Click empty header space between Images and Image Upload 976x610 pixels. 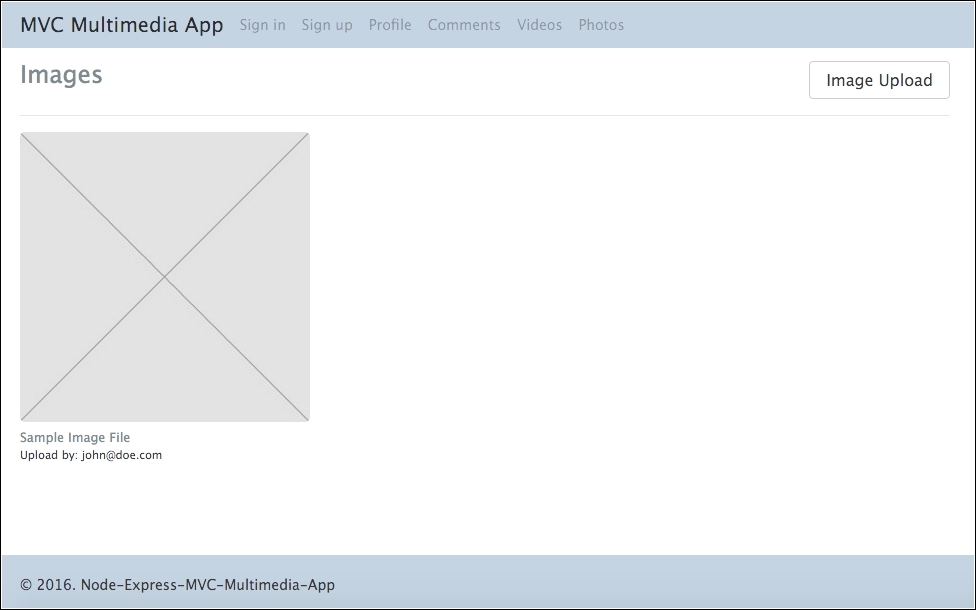450,78
